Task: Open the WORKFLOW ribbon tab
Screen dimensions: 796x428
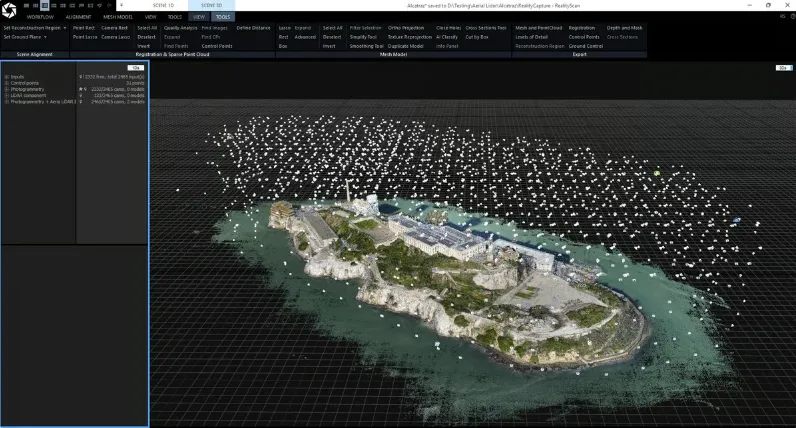Action: (x=40, y=17)
